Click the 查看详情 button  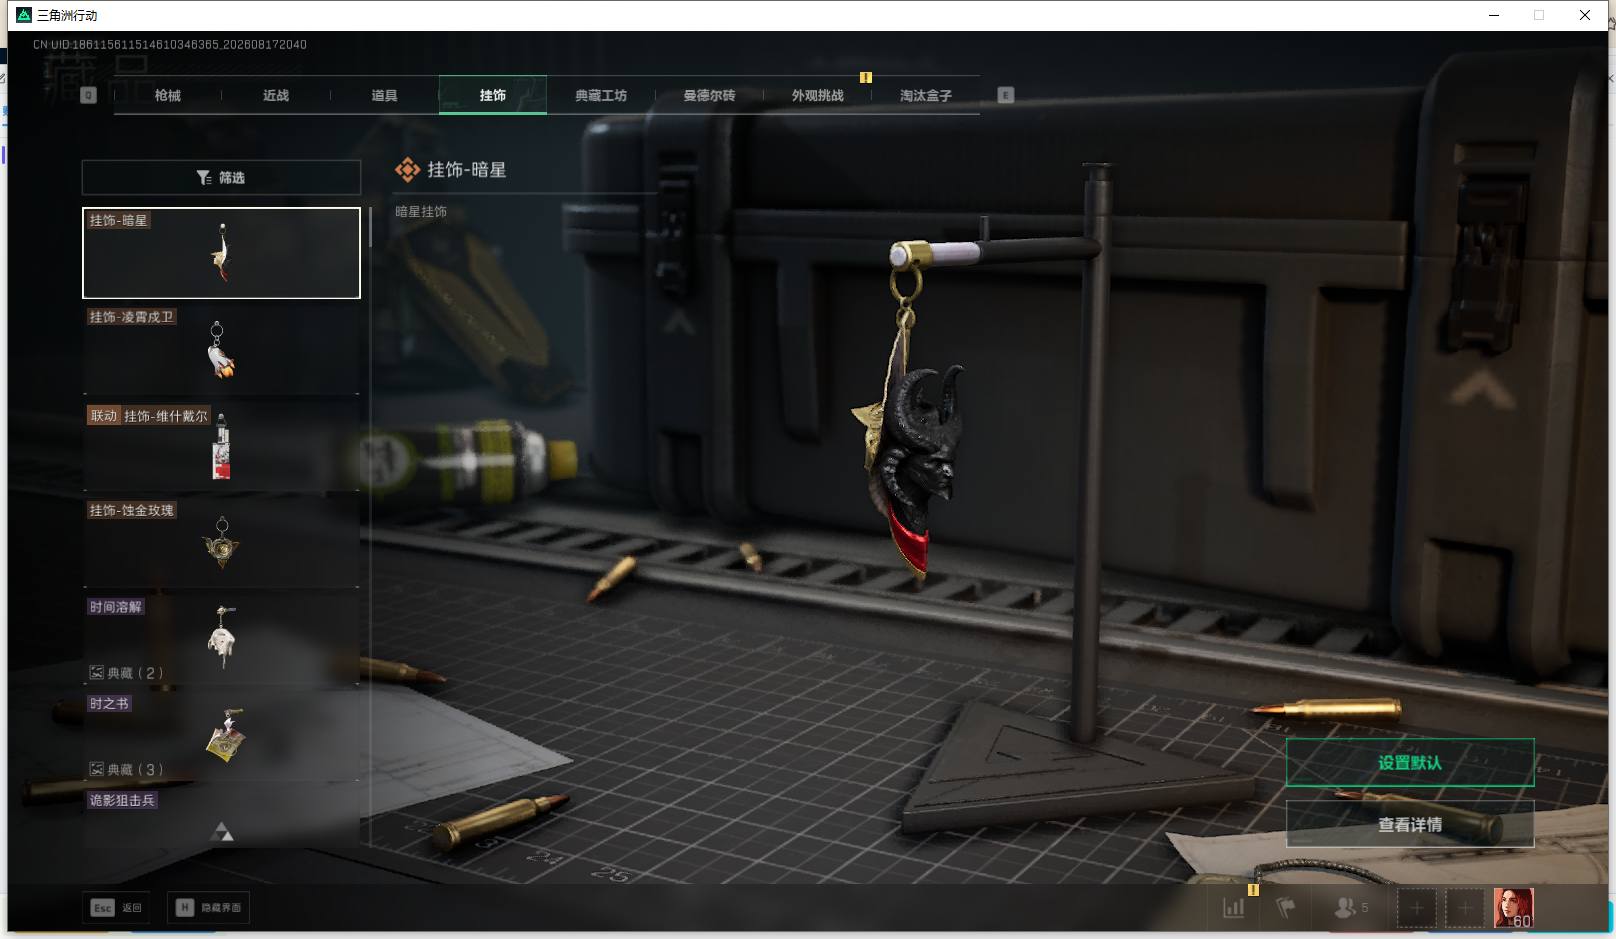point(1410,825)
